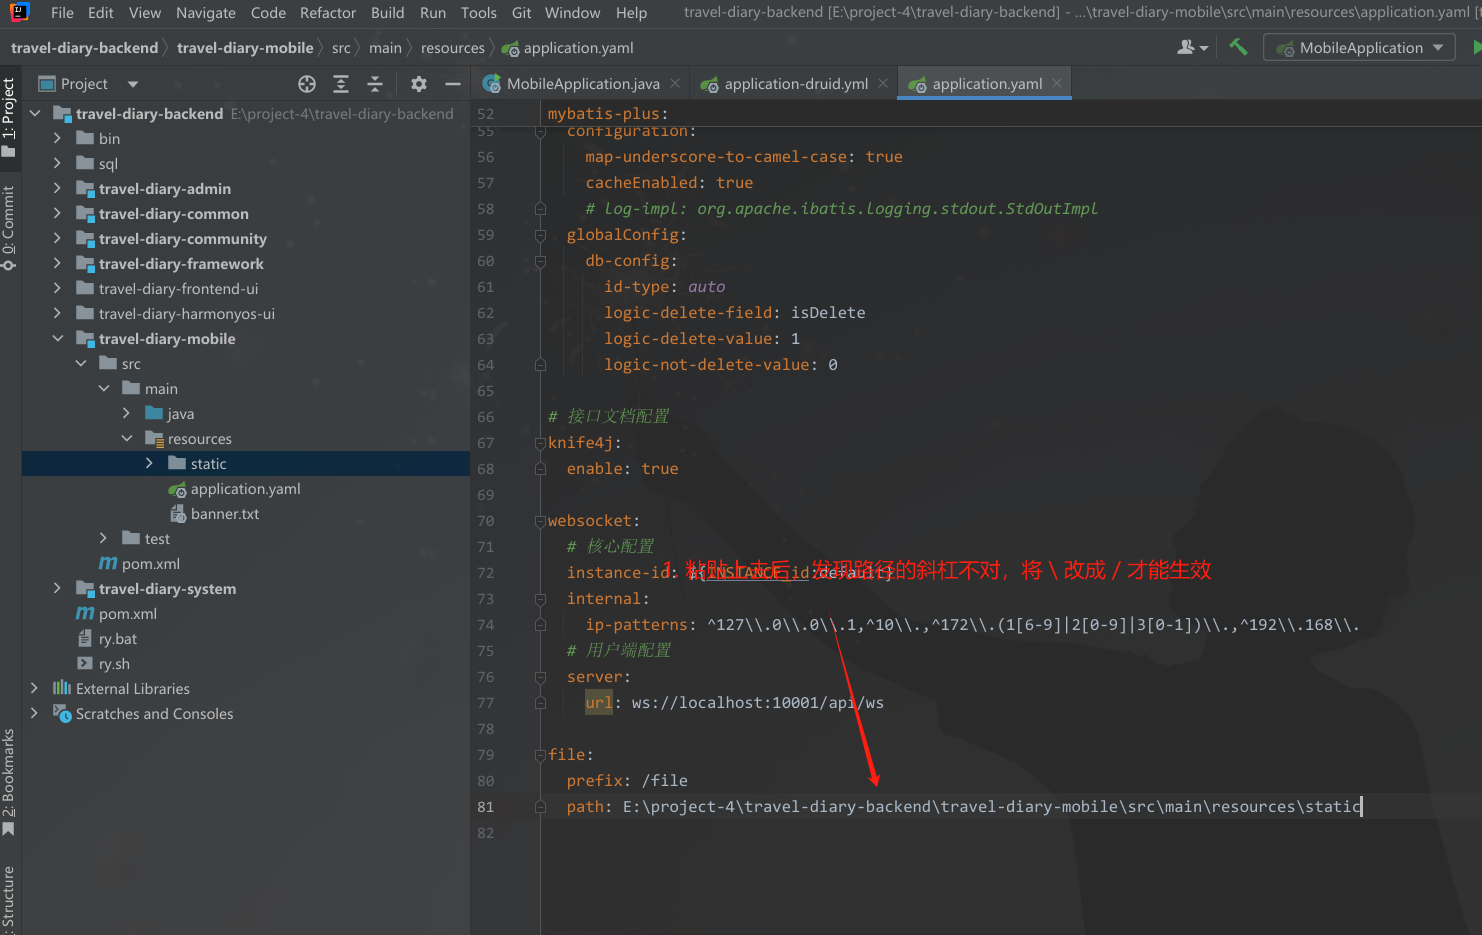1482x935 pixels.
Task: Click the IntelliJ IDEA logo icon
Action: coord(19,12)
